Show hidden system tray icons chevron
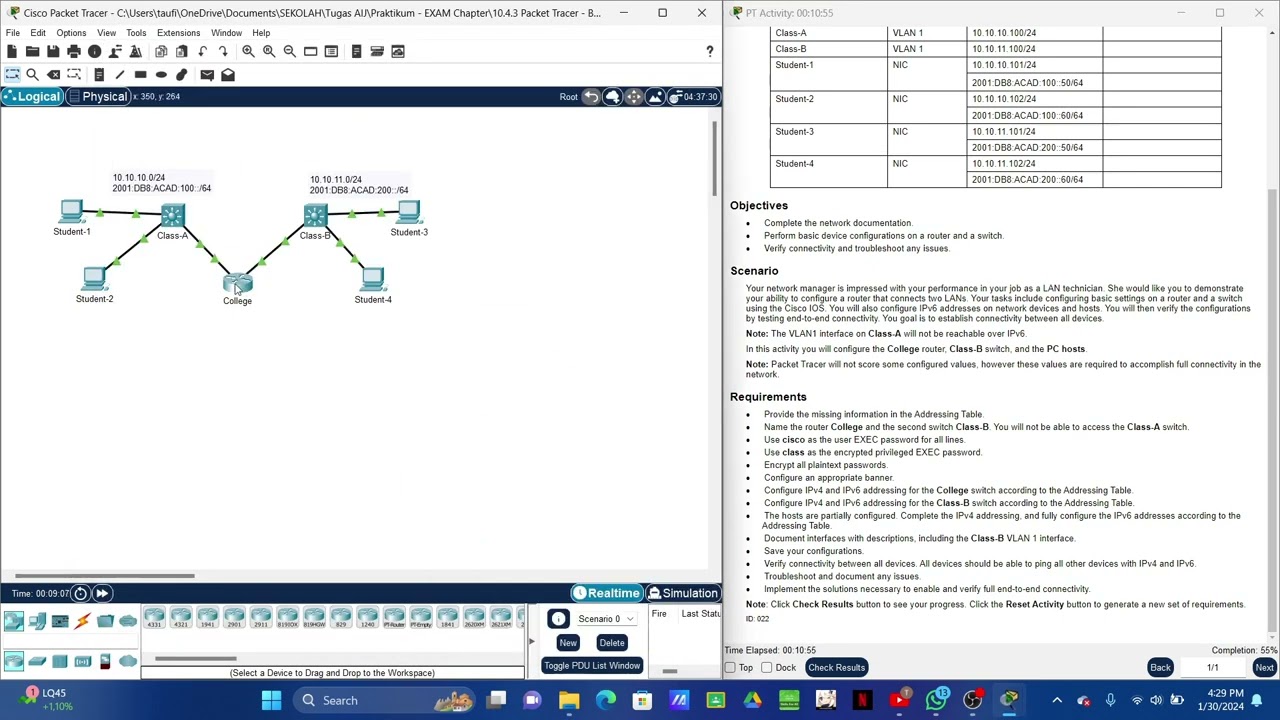The image size is (1280, 720). point(1056,700)
